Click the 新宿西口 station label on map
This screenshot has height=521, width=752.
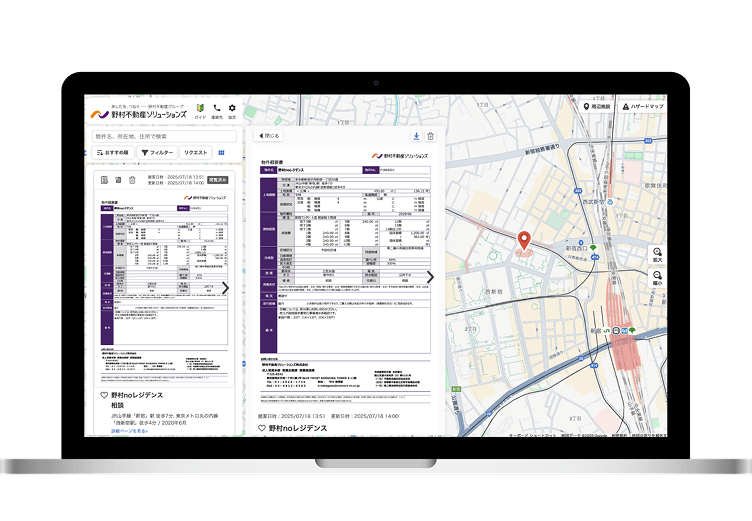(x=576, y=249)
